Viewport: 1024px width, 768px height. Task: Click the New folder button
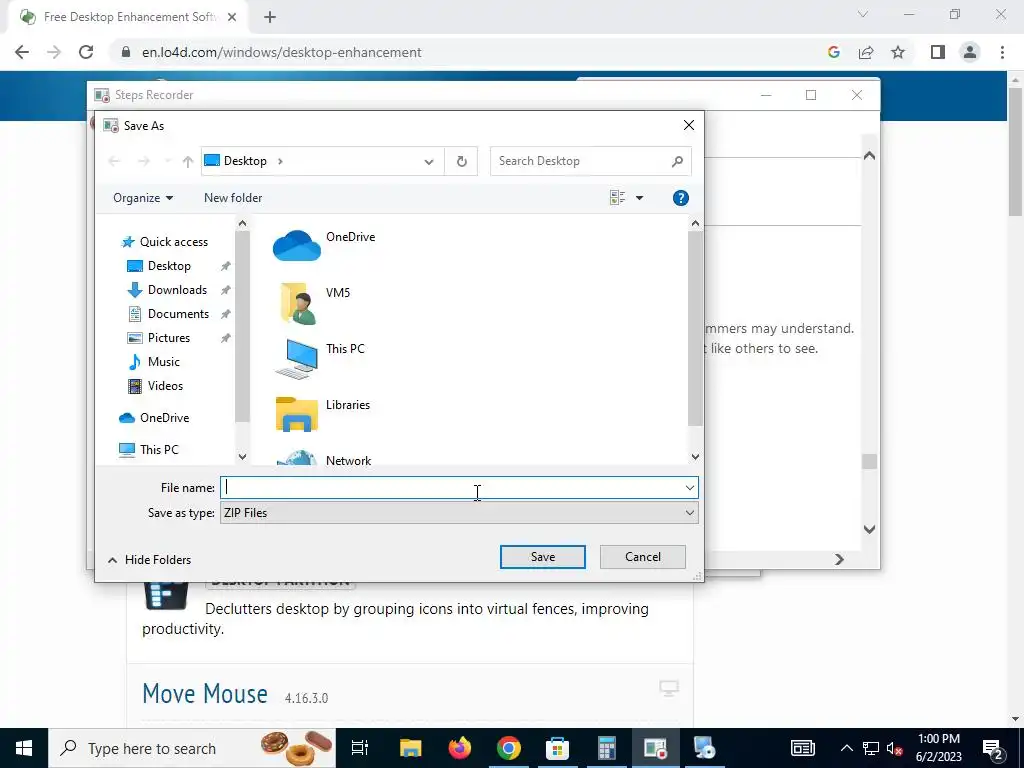click(x=232, y=198)
